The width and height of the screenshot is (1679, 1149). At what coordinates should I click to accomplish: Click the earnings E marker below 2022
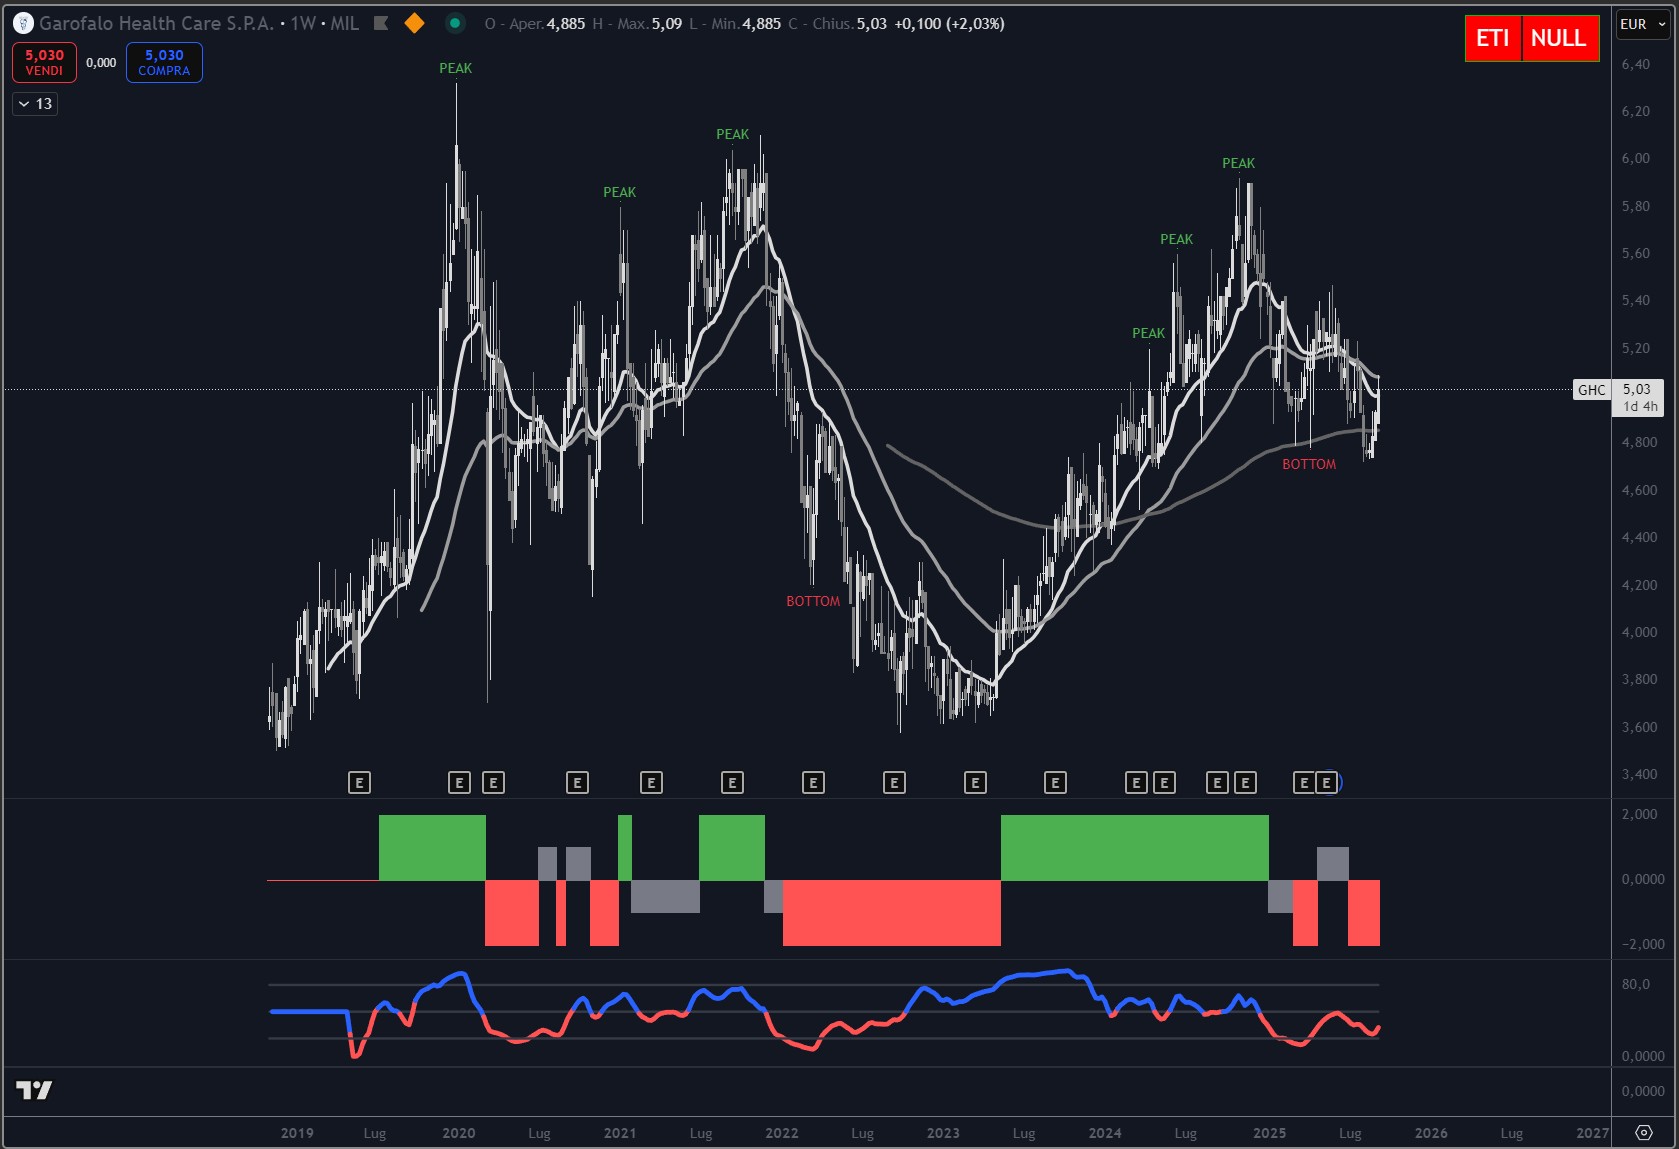coord(813,783)
